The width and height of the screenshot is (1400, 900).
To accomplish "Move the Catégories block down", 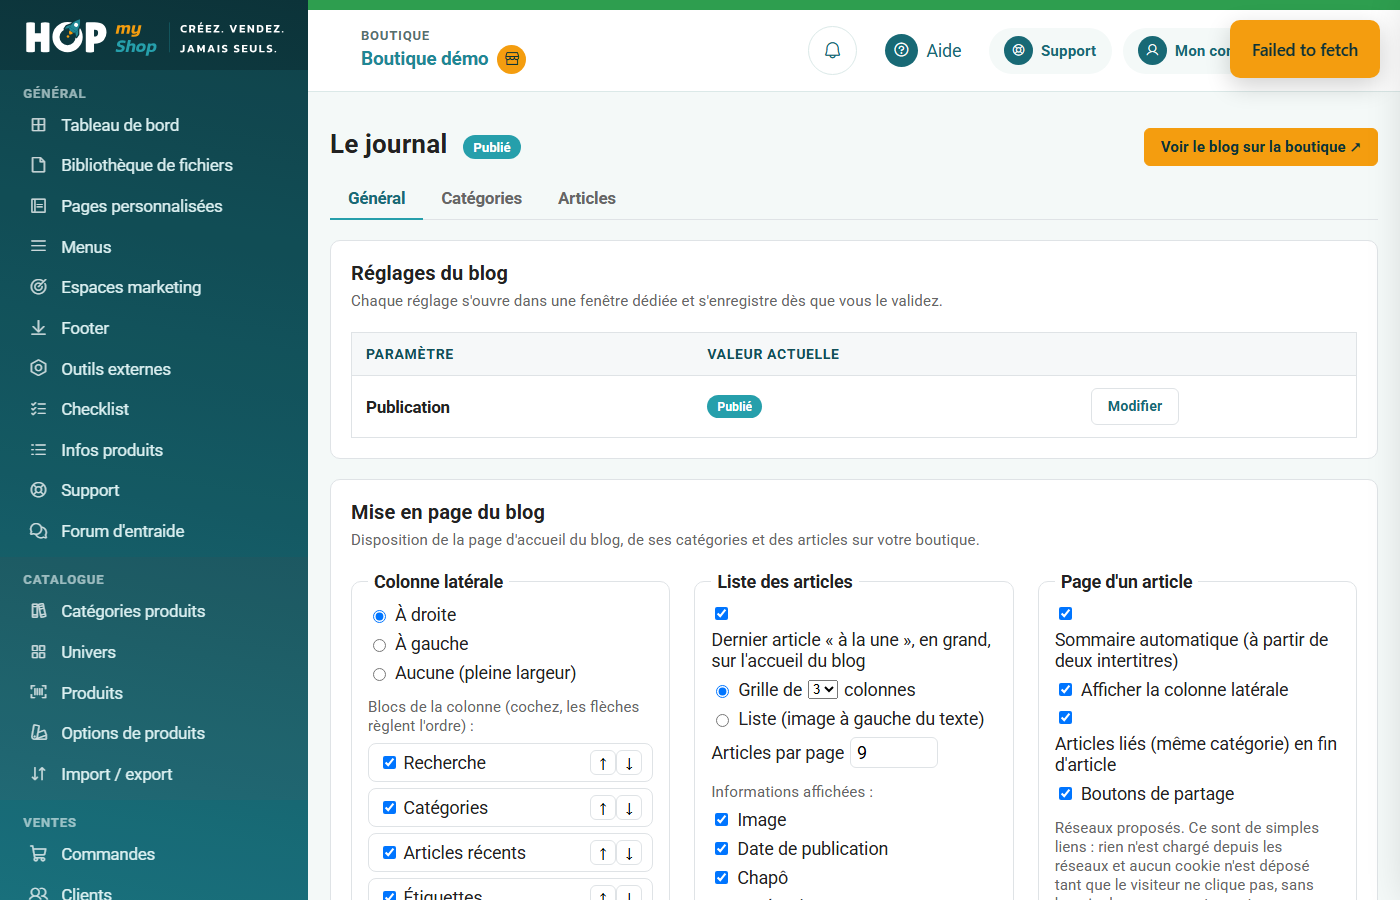I will pyautogui.click(x=629, y=808).
